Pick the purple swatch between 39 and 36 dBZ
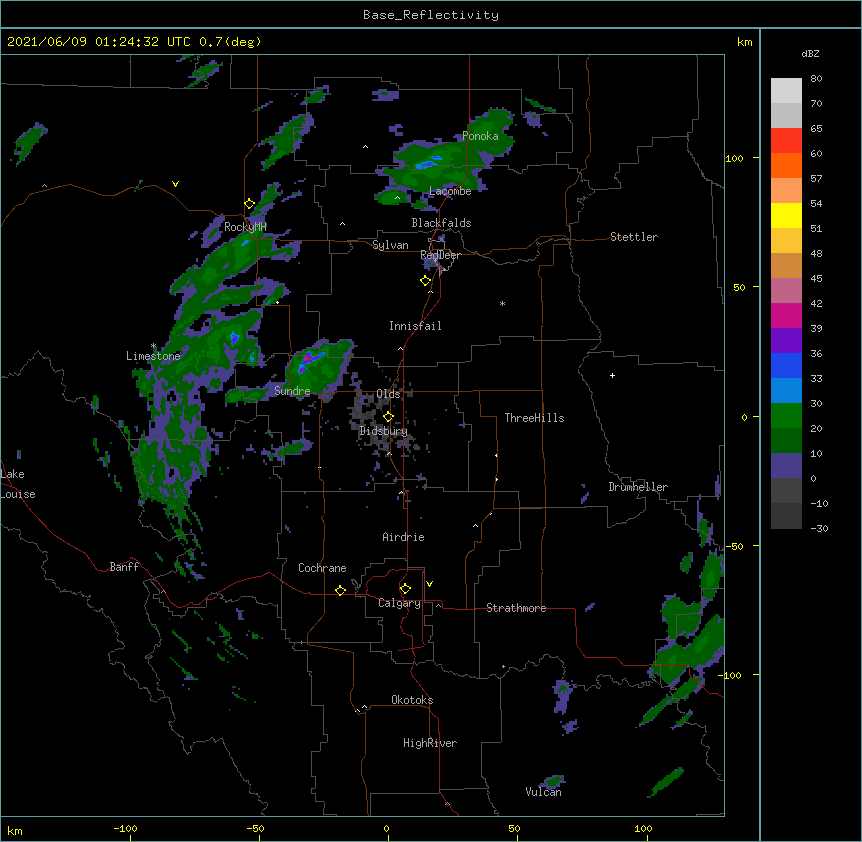 (786, 341)
